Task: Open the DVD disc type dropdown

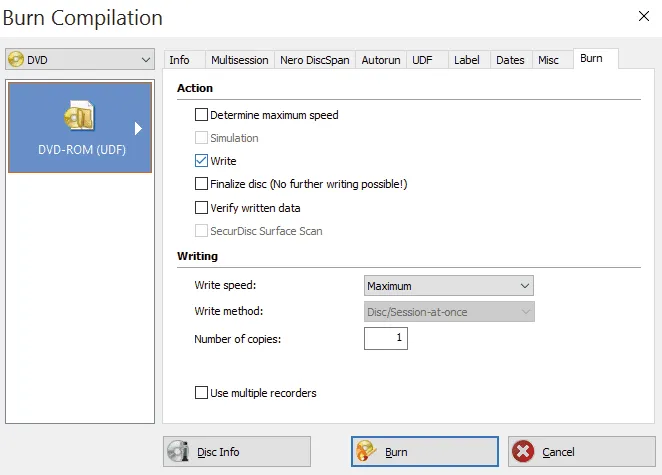Action: (x=80, y=60)
